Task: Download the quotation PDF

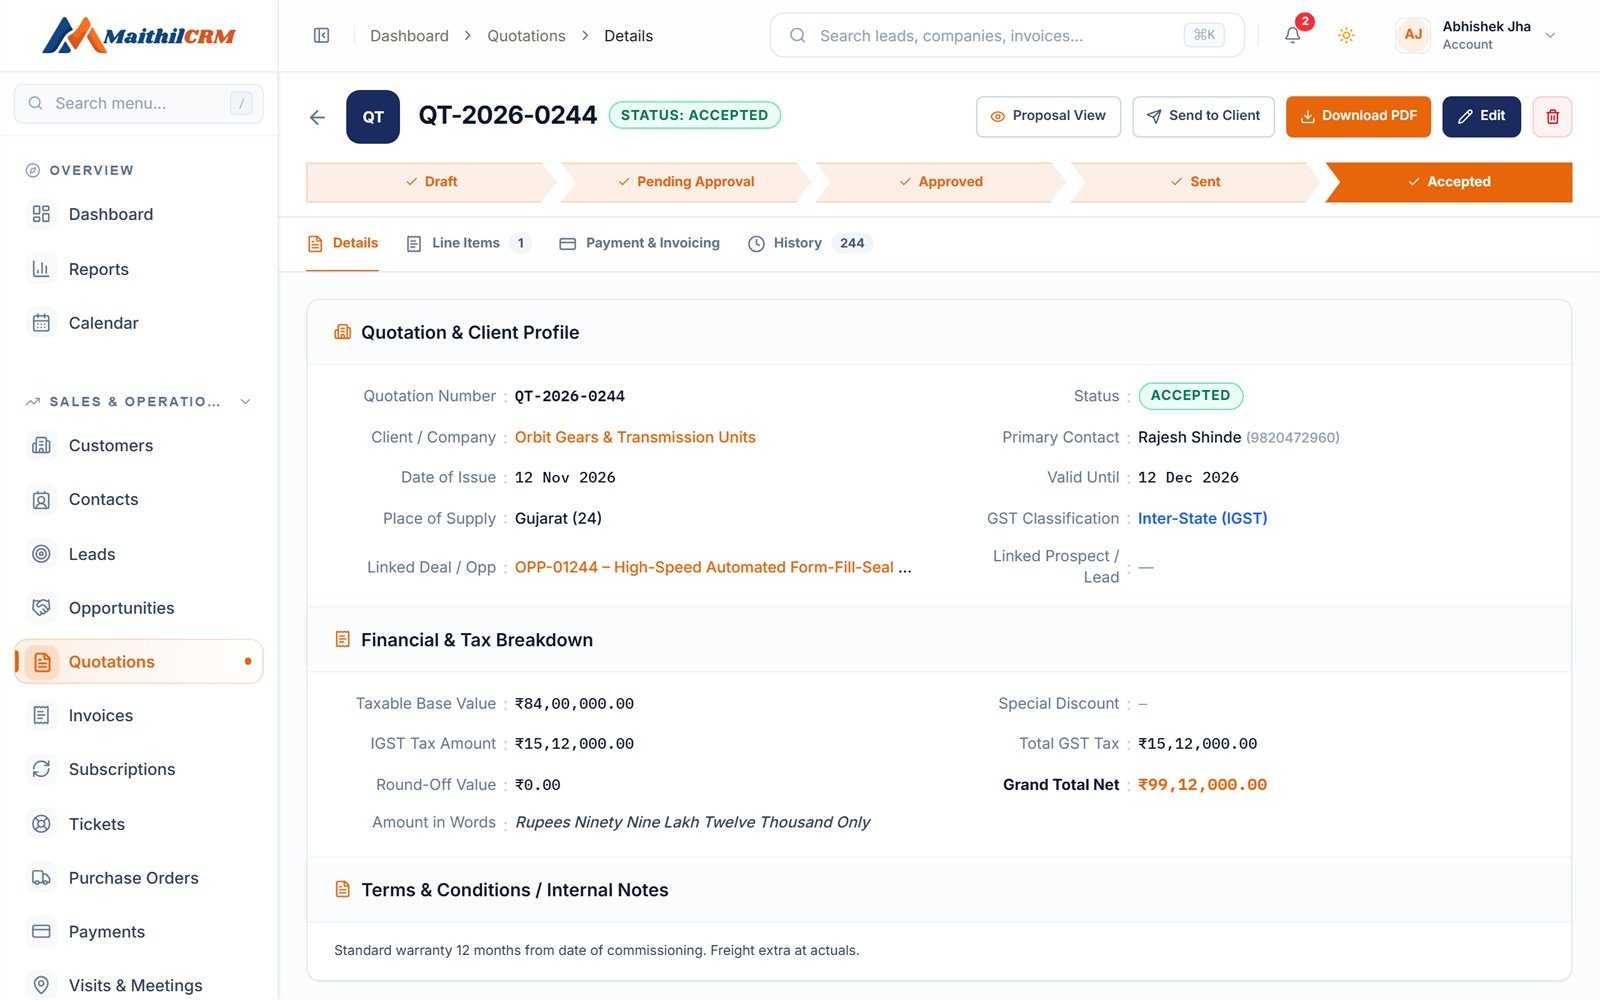Action: [1358, 116]
